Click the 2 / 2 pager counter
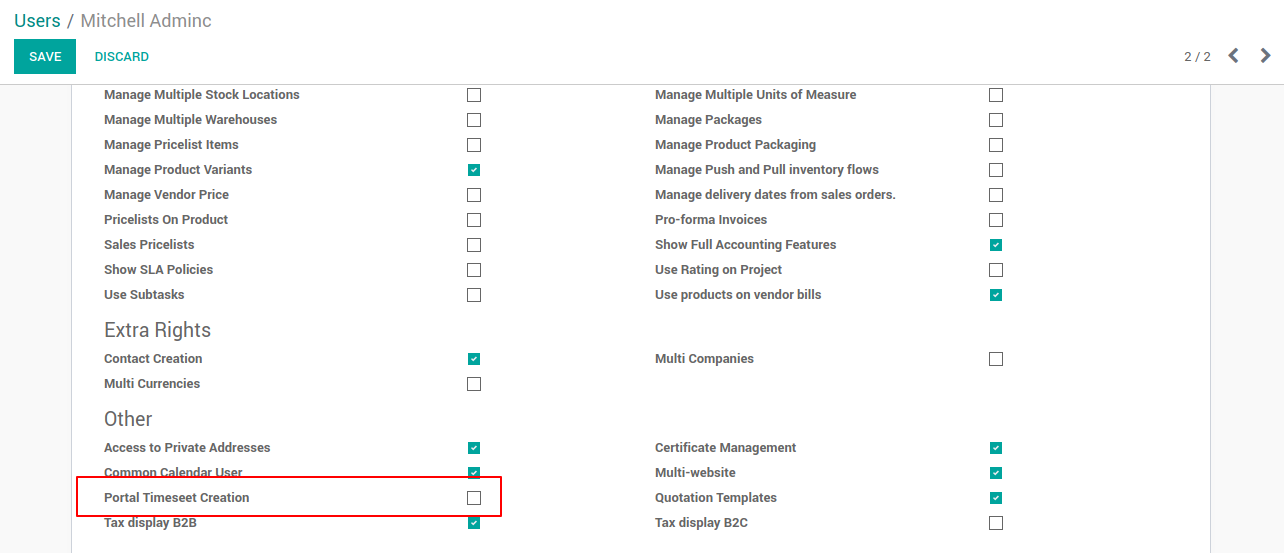The image size is (1284, 553). click(x=1197, y=57)
